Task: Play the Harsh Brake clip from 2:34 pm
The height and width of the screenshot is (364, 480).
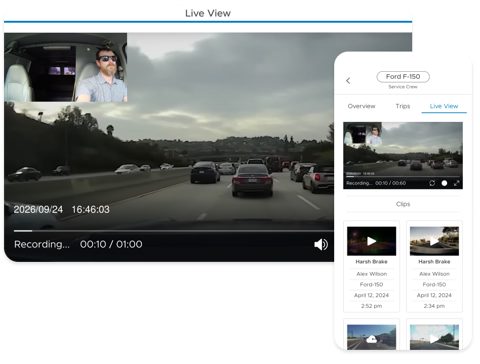Action: [434, 241]
